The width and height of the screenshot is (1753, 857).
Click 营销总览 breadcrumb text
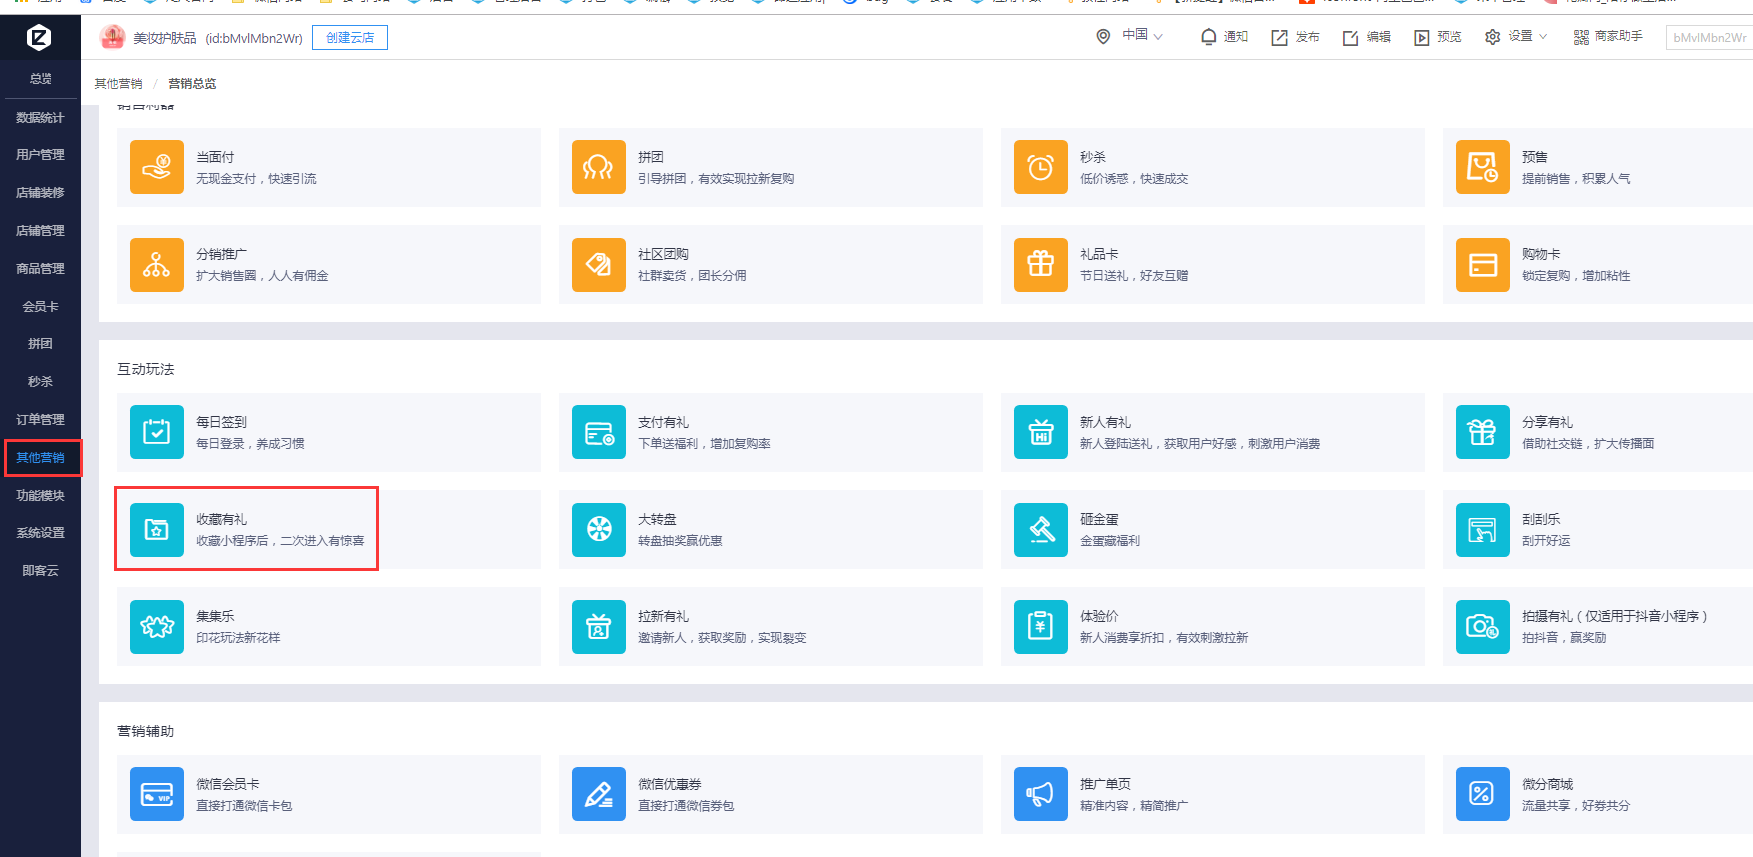click(192, 84)
